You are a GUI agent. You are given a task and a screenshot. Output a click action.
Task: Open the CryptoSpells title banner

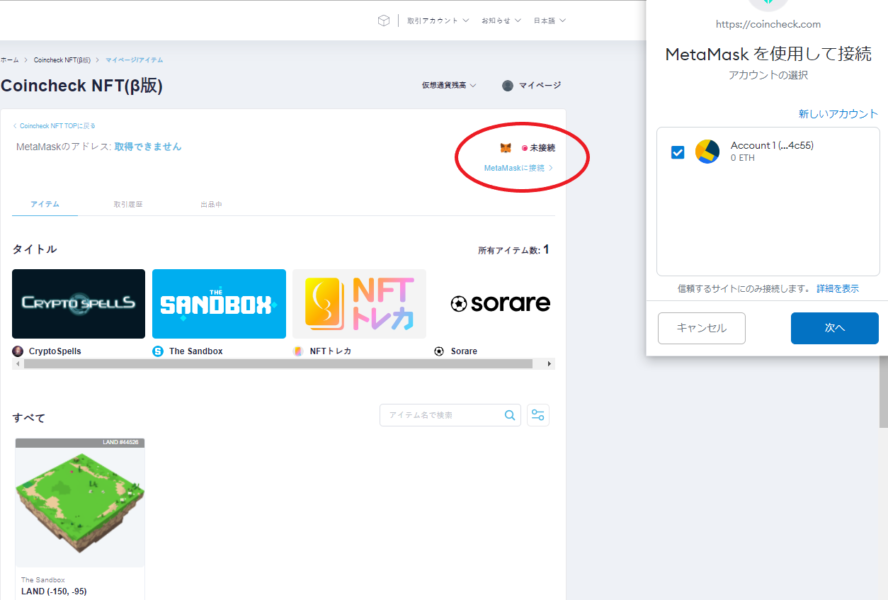[x=79, y=304]
